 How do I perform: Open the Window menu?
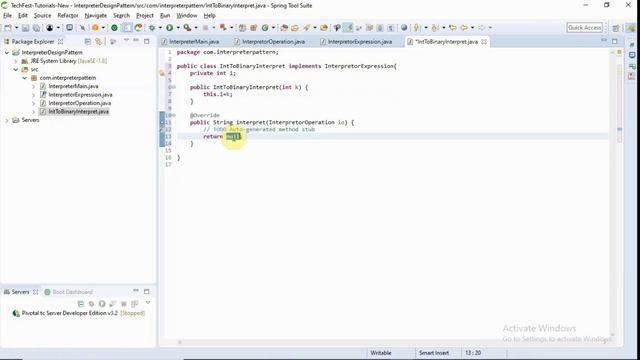pyautogui.click(x=187, y=16)
